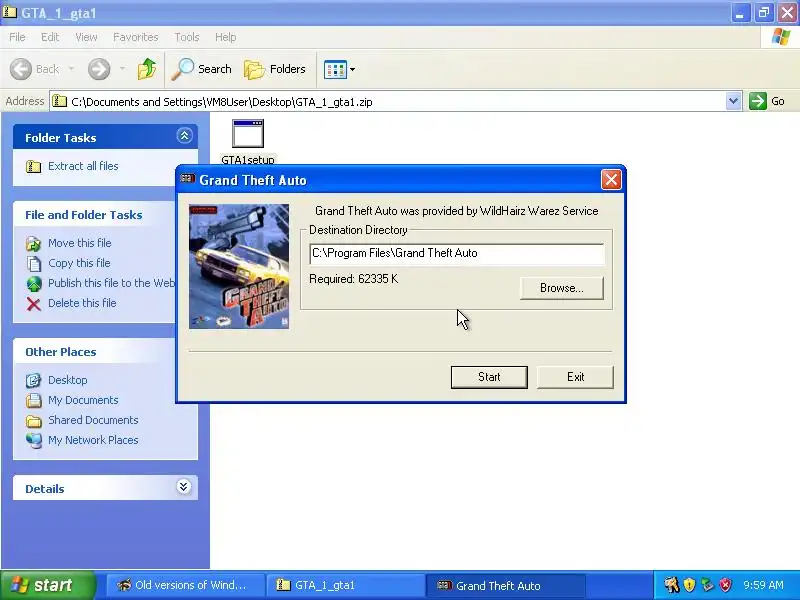Click the Up folder icon
800x600 pixels.
tap(147, 69)
